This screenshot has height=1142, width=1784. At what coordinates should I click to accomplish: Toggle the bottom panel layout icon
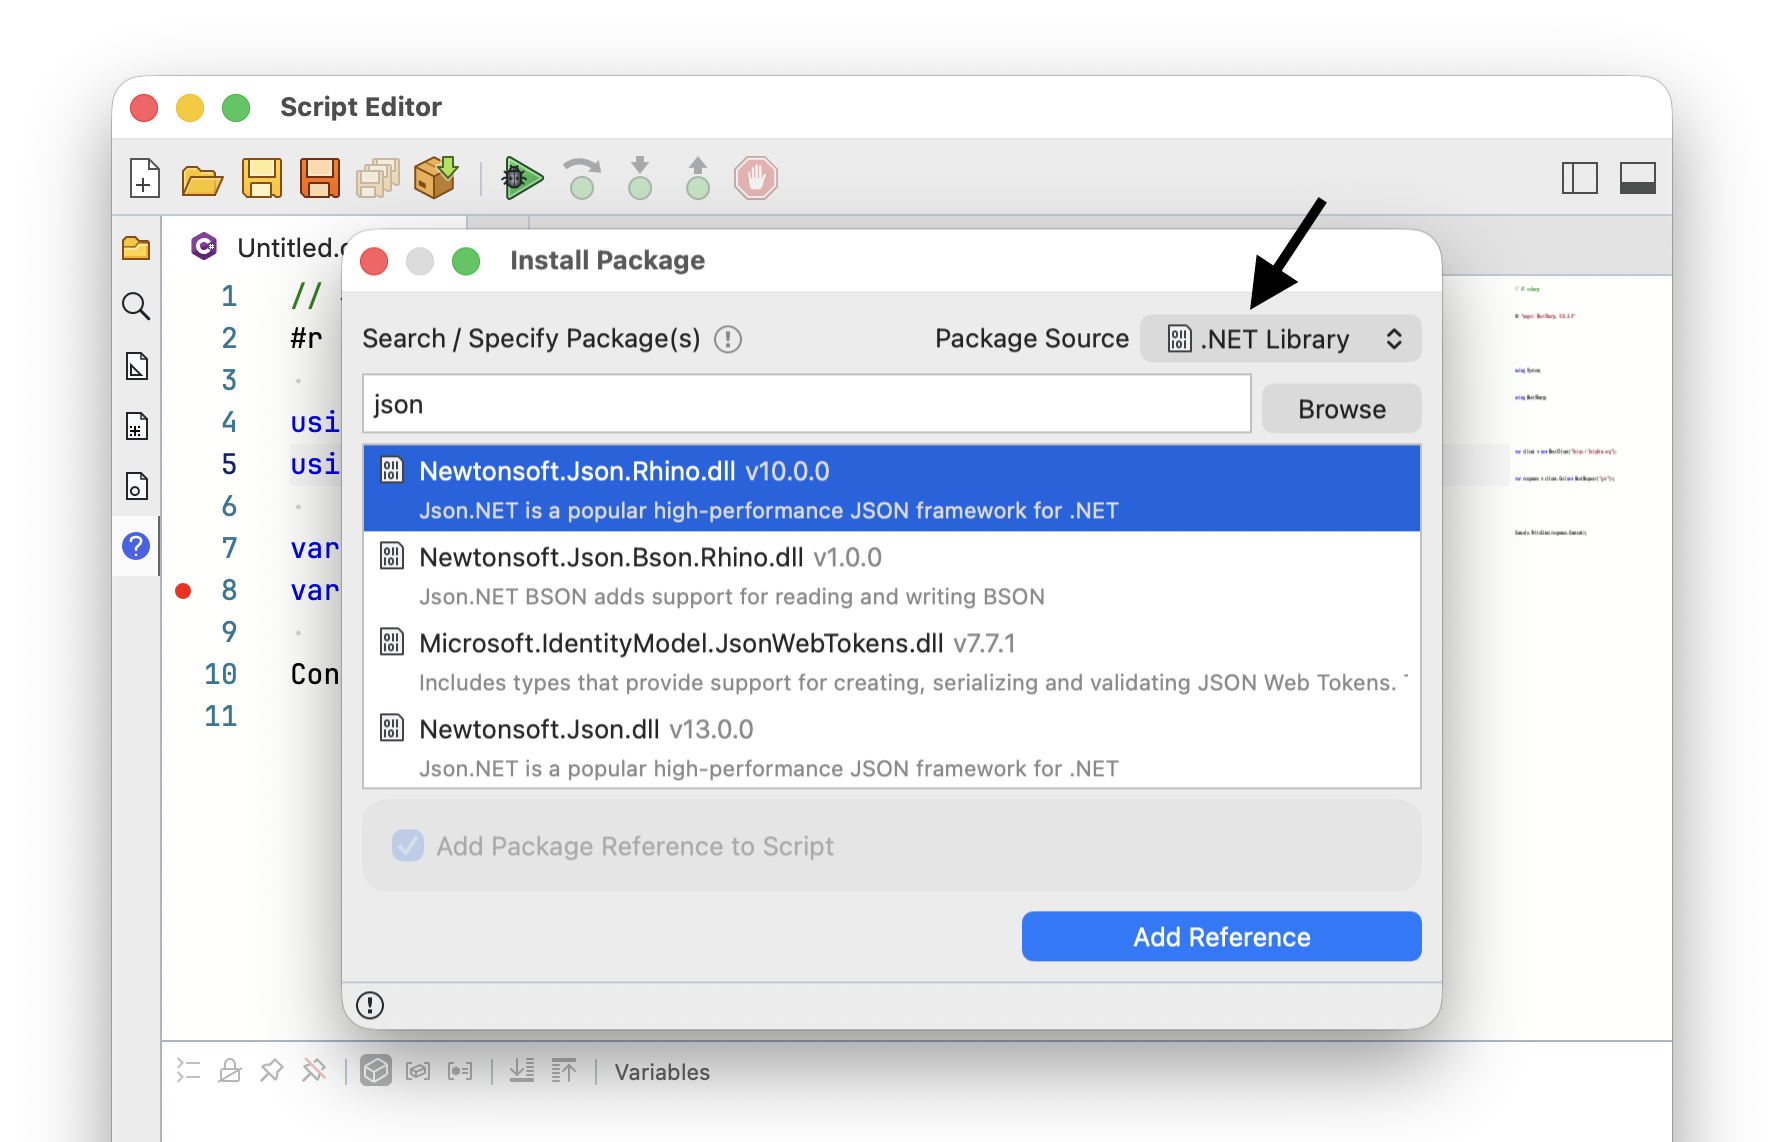click(1638, 178)
